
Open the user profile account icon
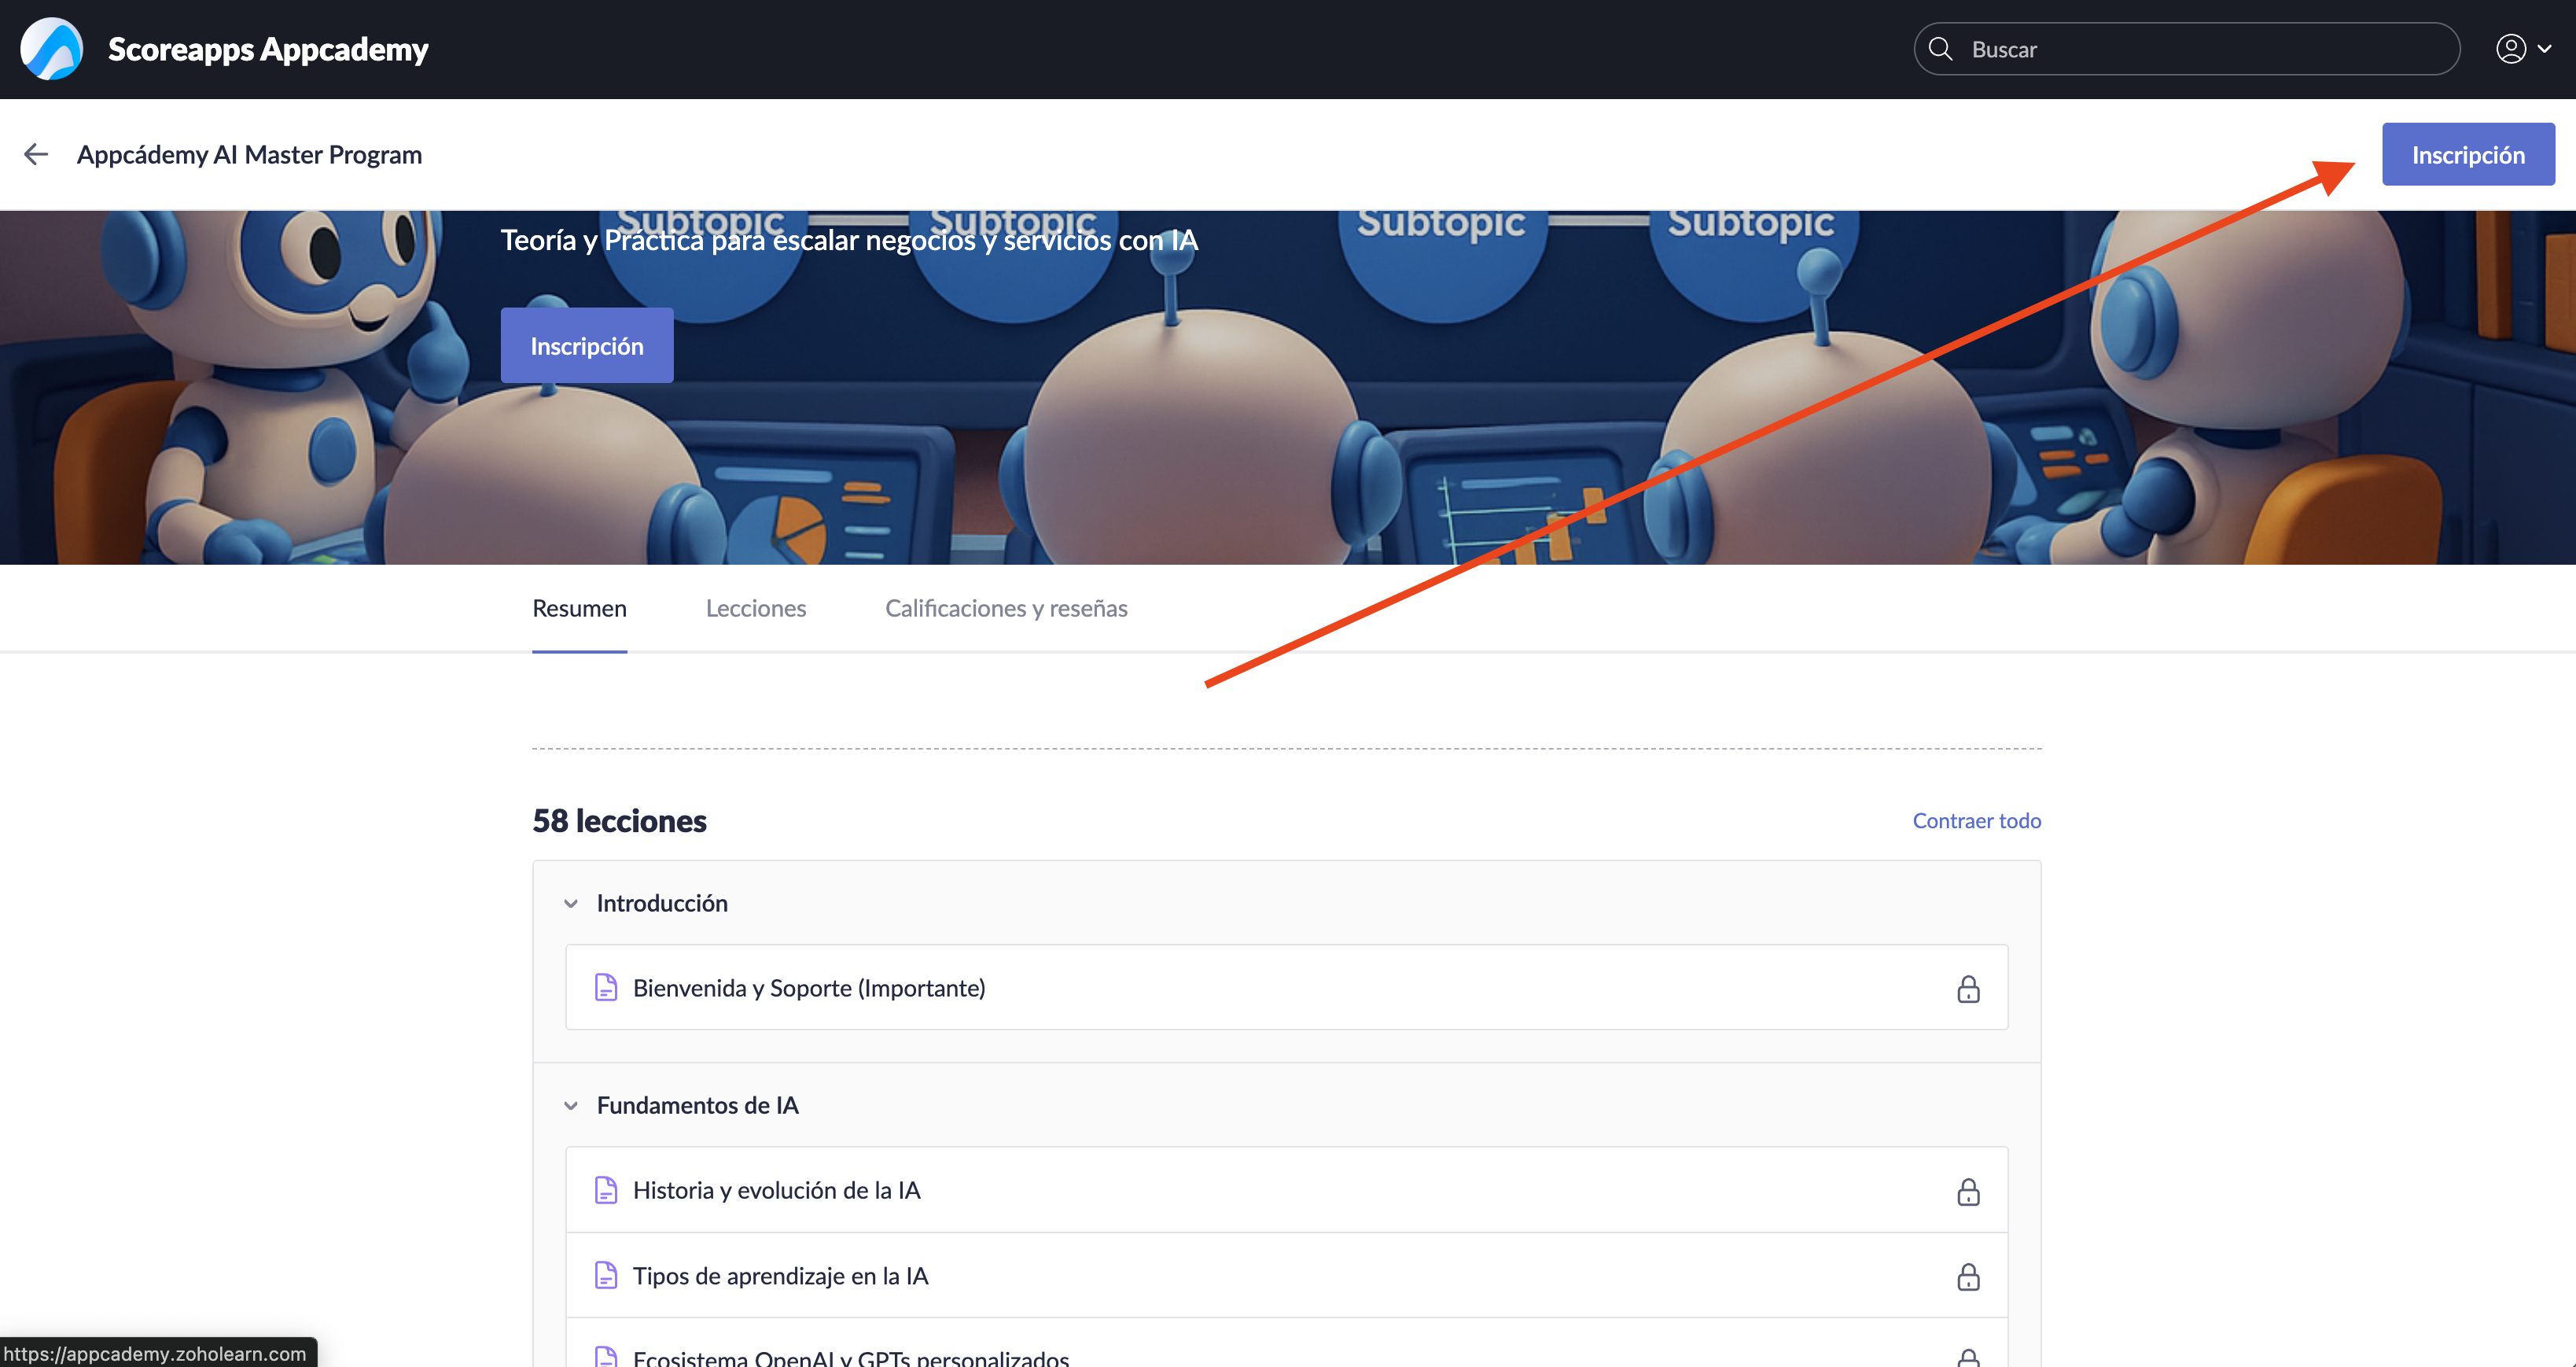[2510, 49]
